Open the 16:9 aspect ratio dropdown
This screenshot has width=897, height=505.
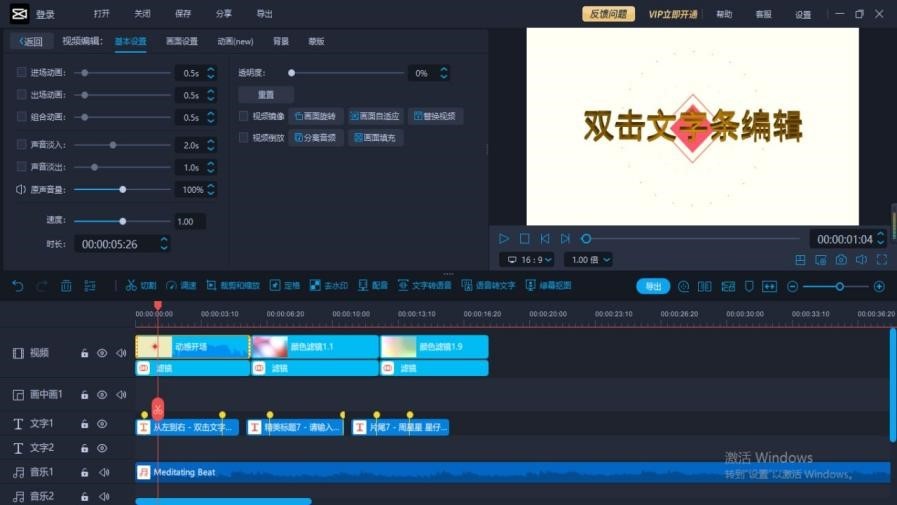click(527, 260)
